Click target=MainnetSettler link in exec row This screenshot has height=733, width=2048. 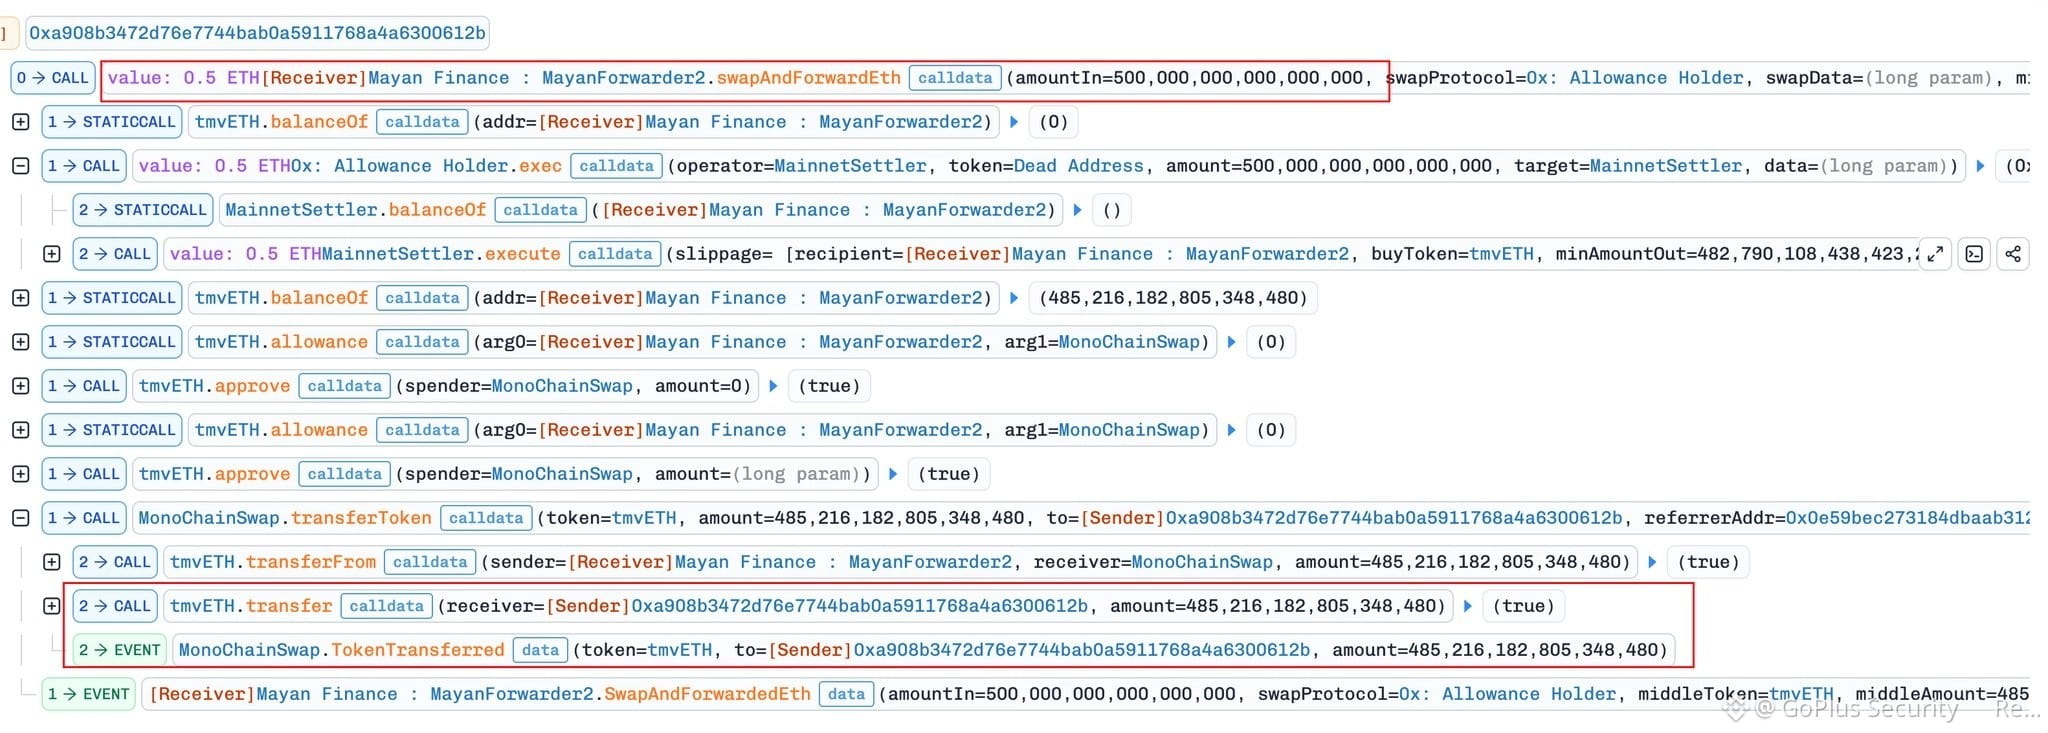[x=1666, y=166]
